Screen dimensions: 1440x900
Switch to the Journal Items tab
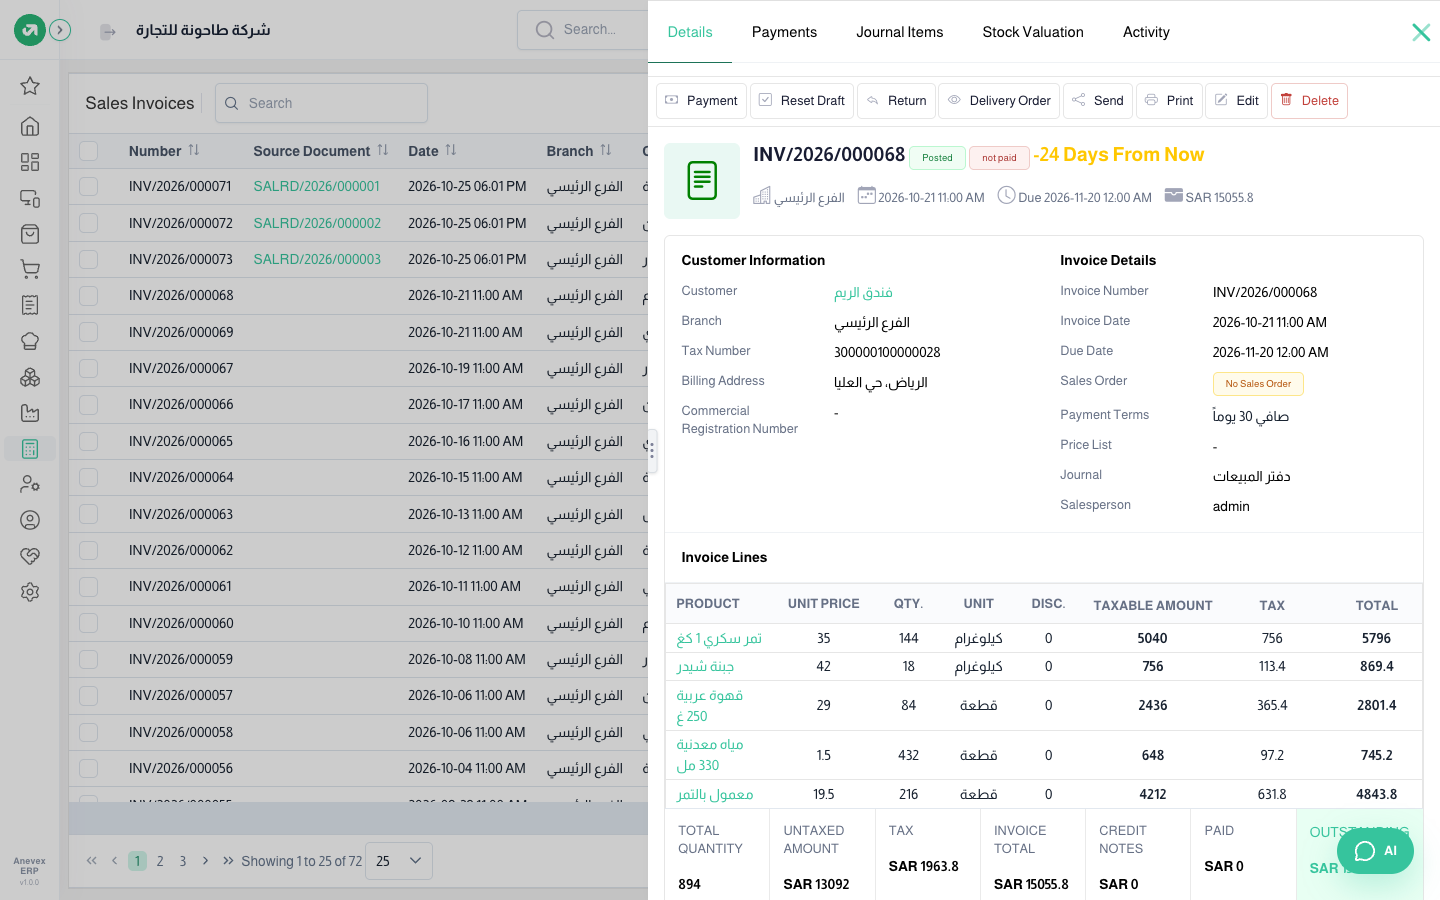(899, 32)
